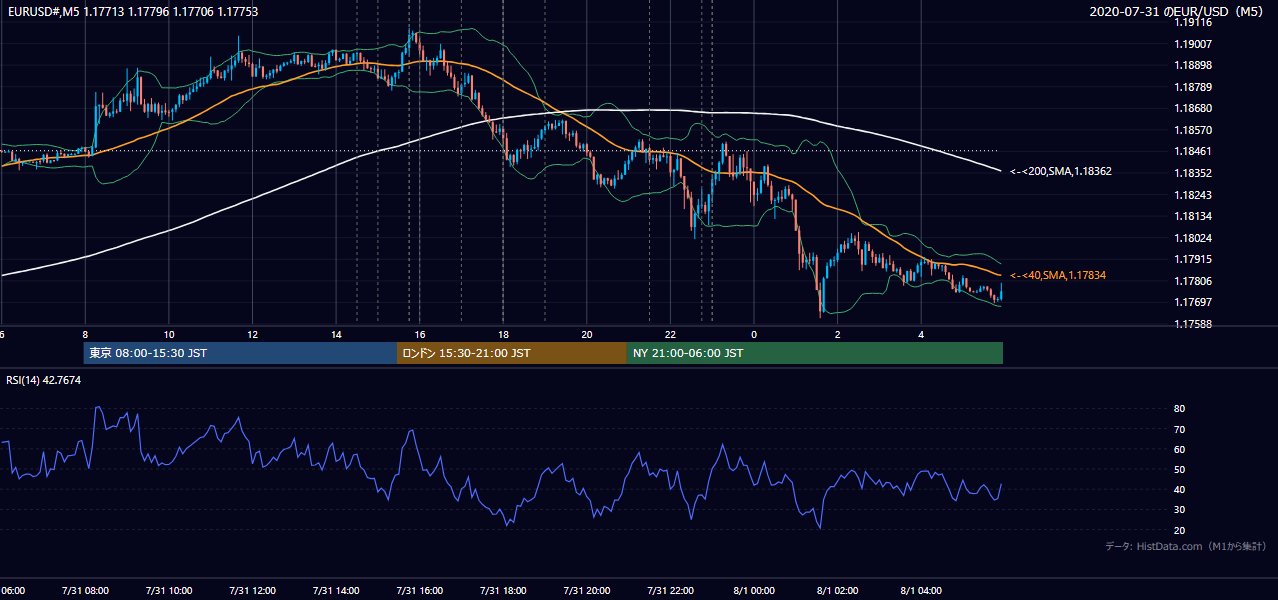Click the 7/31 16:00 date label

[x=420, y=590]
